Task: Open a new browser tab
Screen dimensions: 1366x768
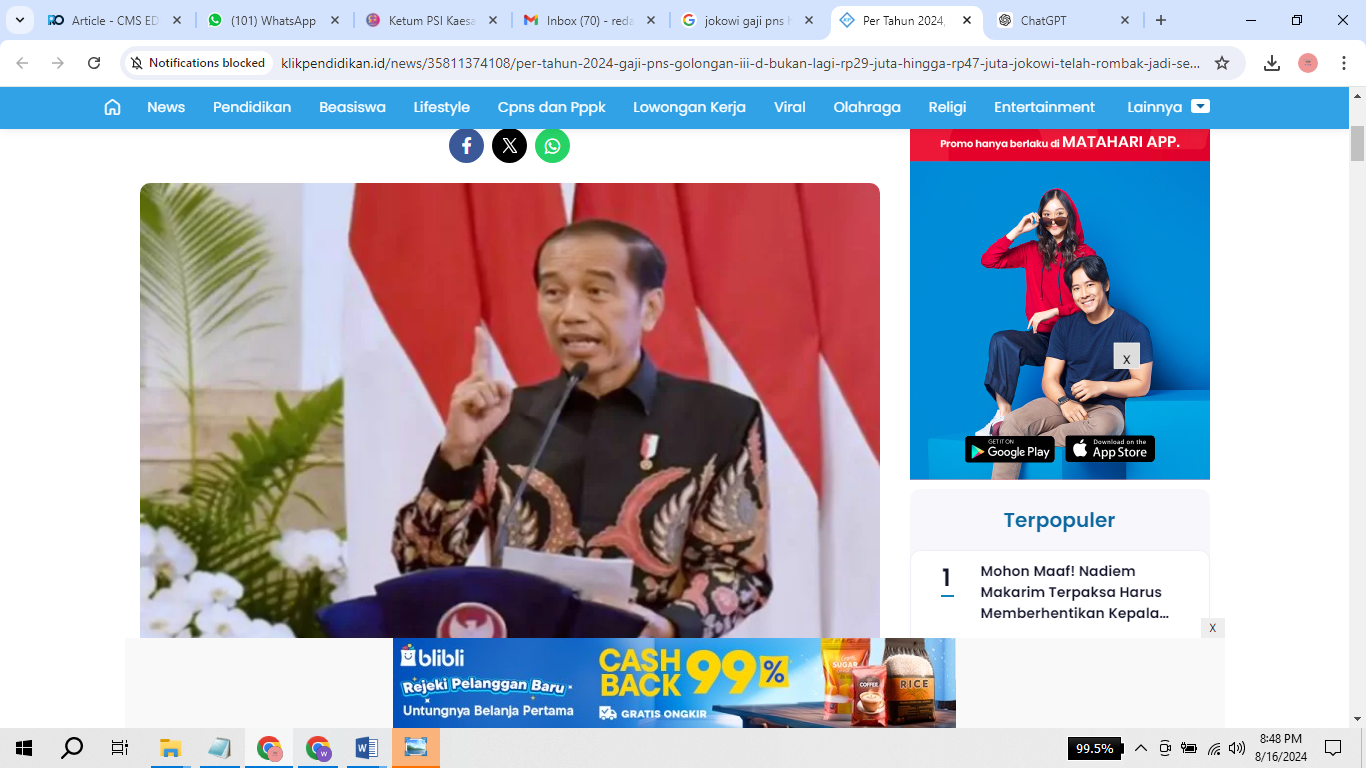Action: pos(1161,20)
